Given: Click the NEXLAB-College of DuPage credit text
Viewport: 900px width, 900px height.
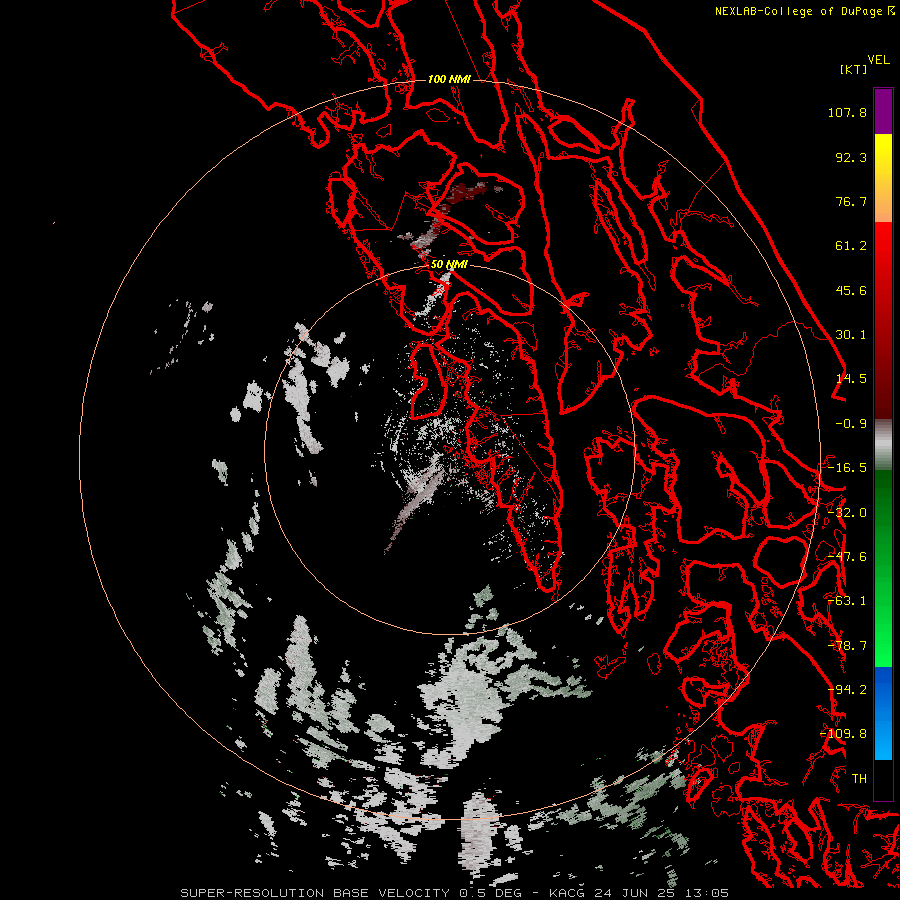Looking at the screenshot, I should click(798, 11).
